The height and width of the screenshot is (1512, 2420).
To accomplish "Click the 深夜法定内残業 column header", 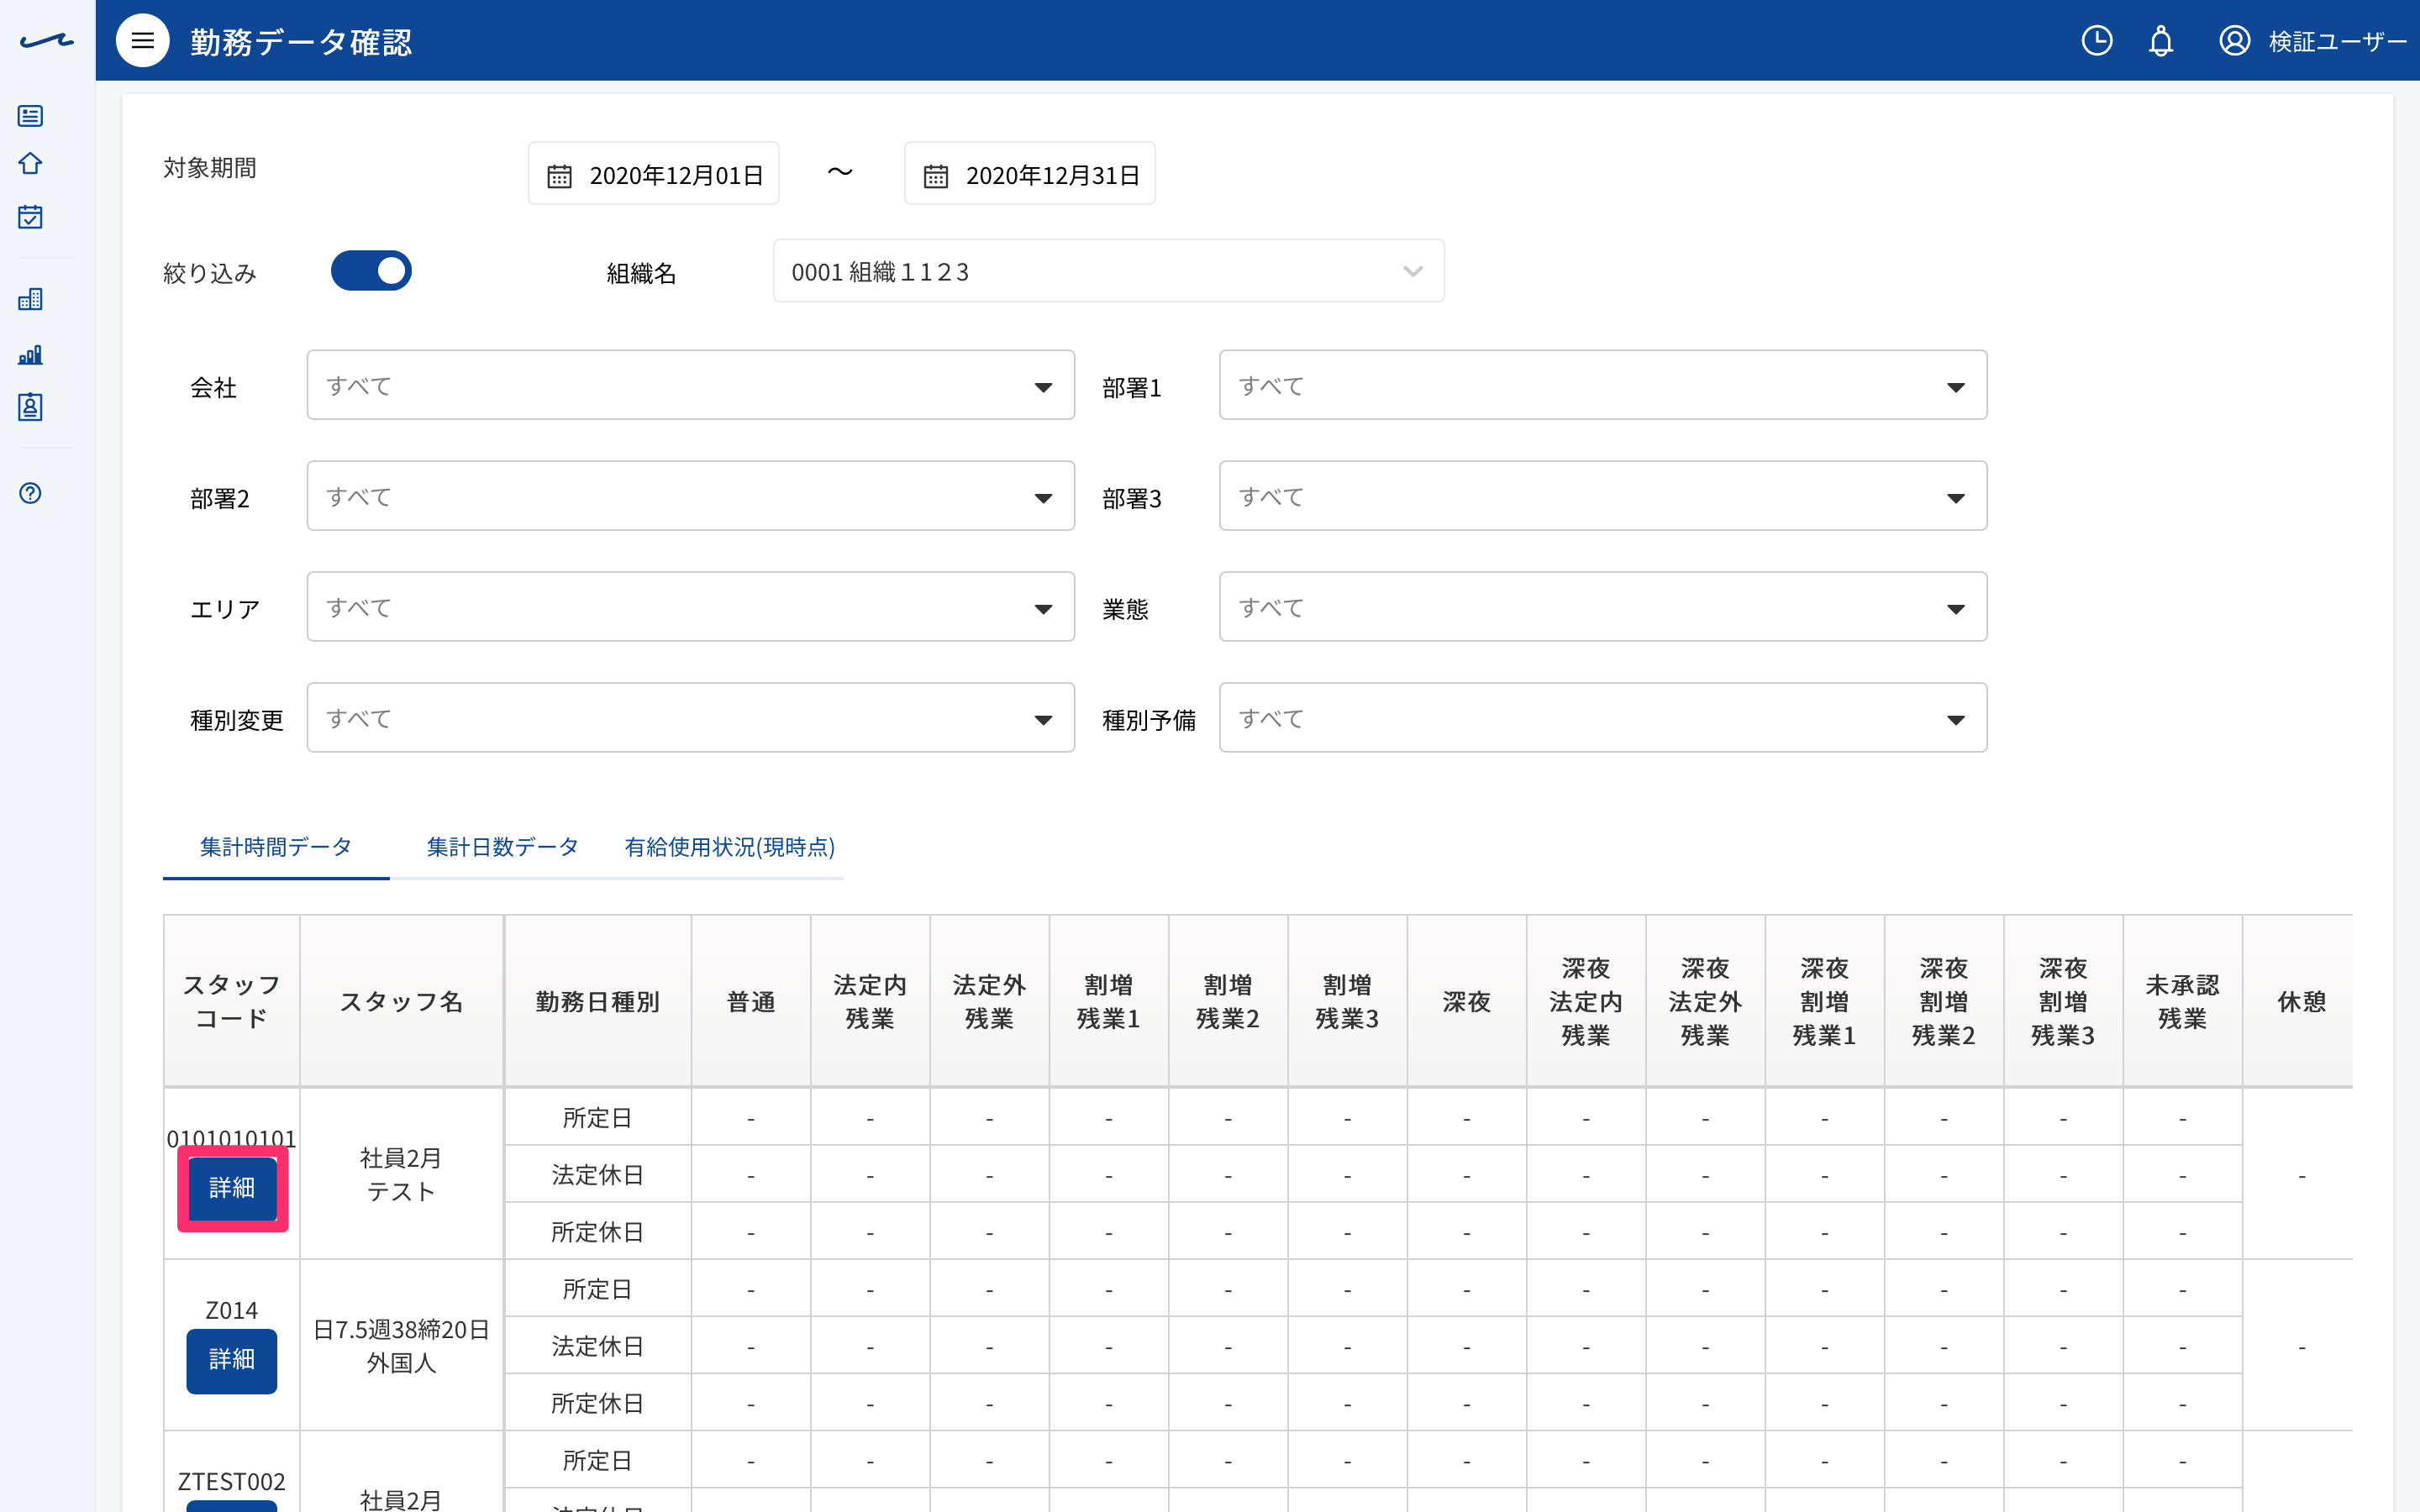I will (1586, 1002).
